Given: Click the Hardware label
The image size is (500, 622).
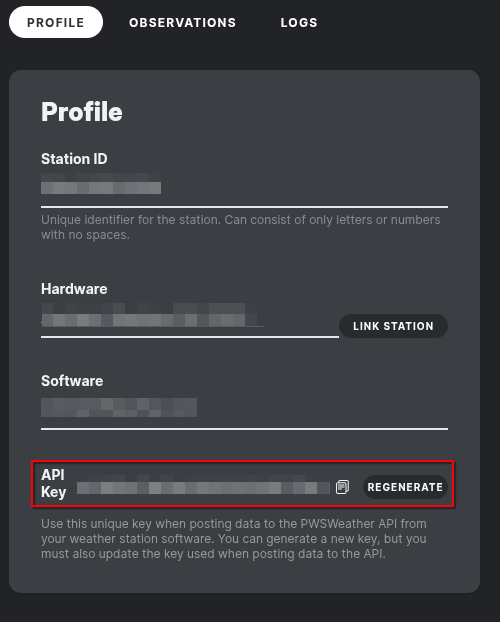Looking at the screenshot, I should (x=74, y=289).
